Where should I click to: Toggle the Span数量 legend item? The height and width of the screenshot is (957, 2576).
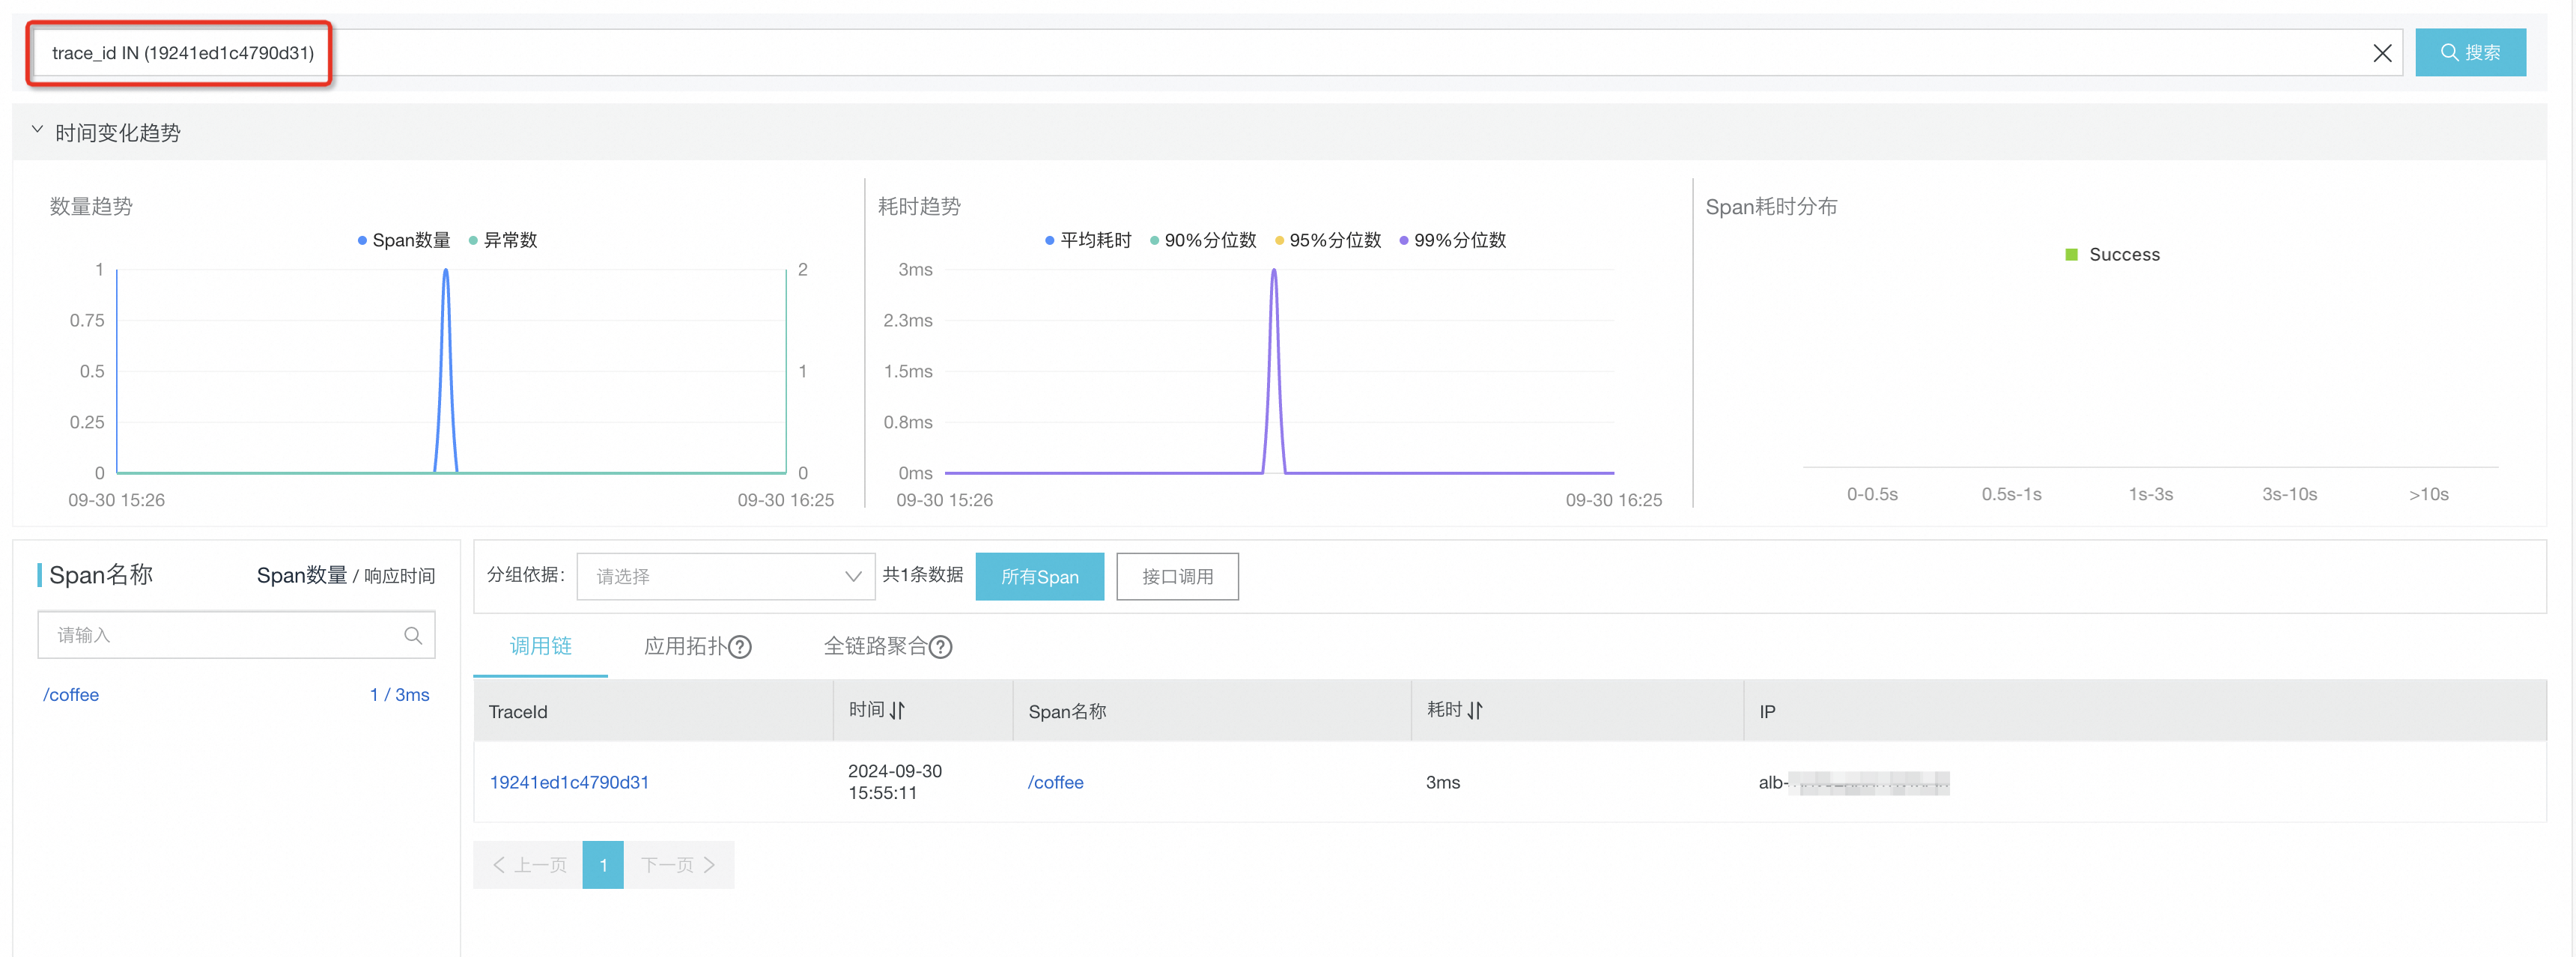(x=404, y=240)
